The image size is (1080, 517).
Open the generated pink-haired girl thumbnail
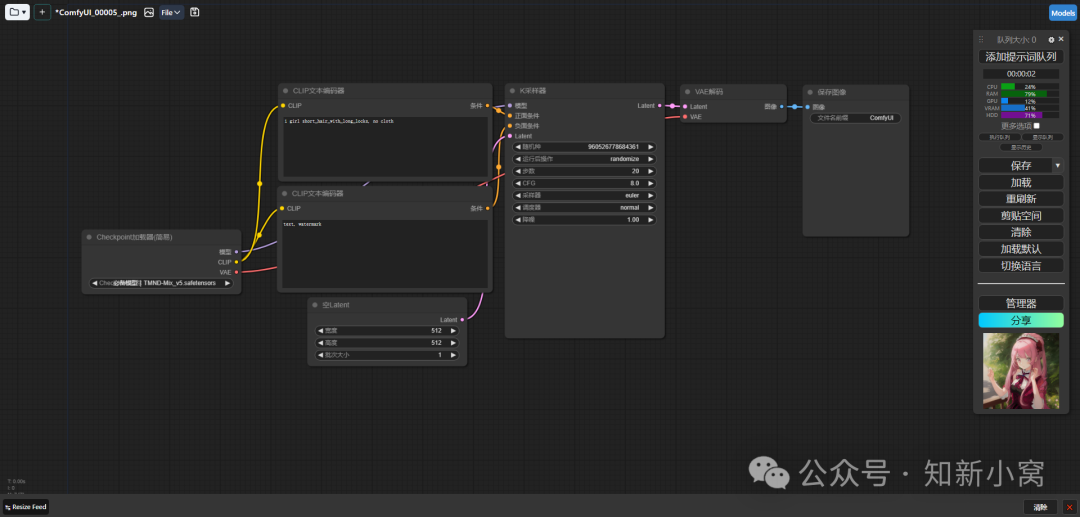[1021, 371]
